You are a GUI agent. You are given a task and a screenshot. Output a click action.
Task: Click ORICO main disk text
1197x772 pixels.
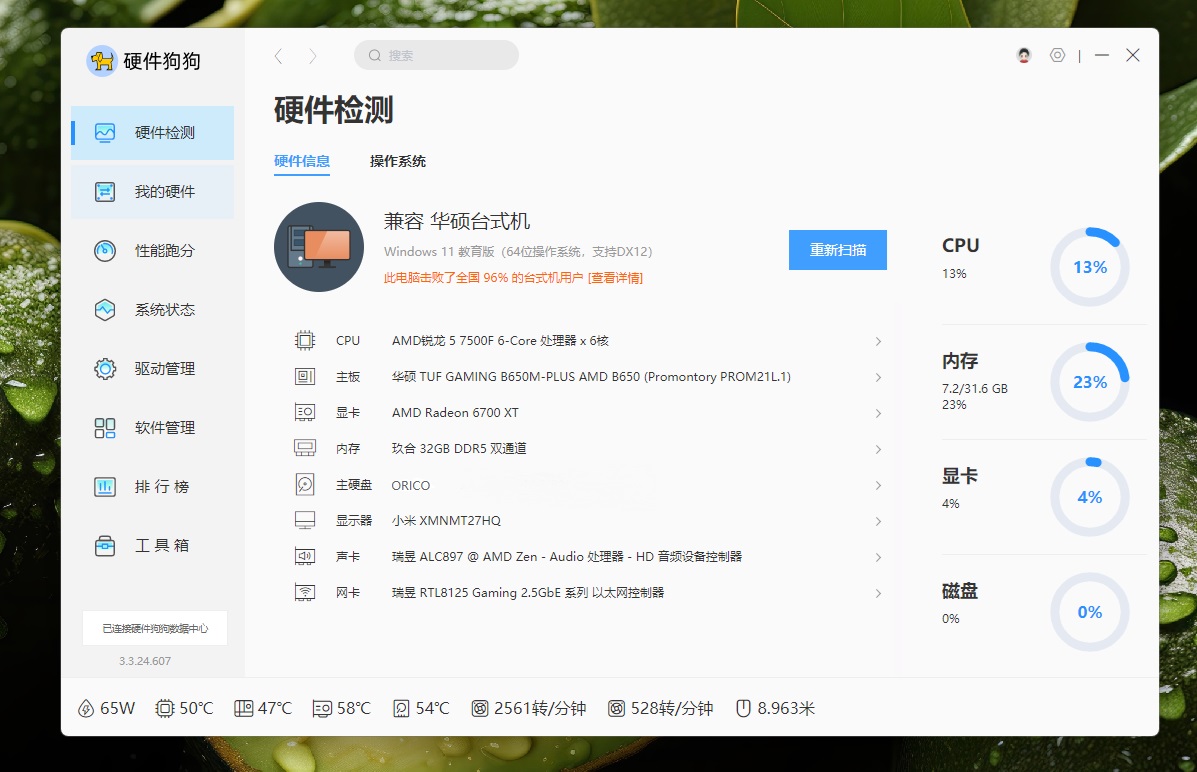(411, 486)
